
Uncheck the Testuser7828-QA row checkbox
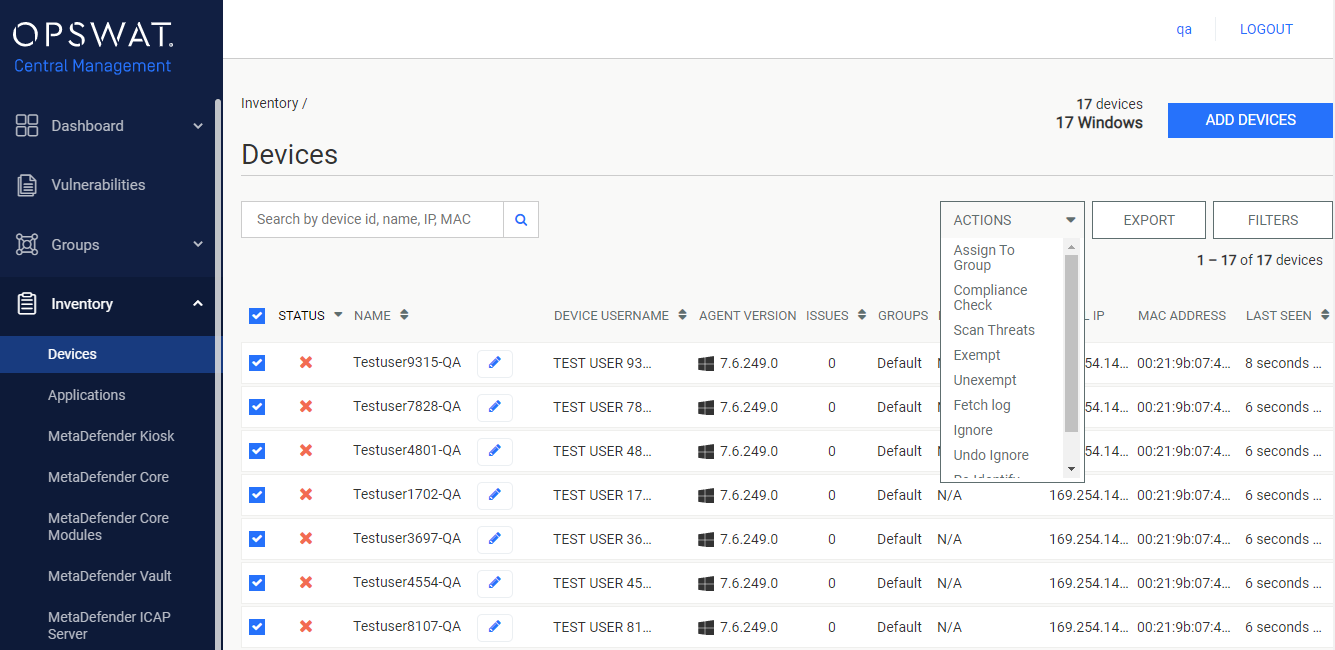tap(257, 407)
